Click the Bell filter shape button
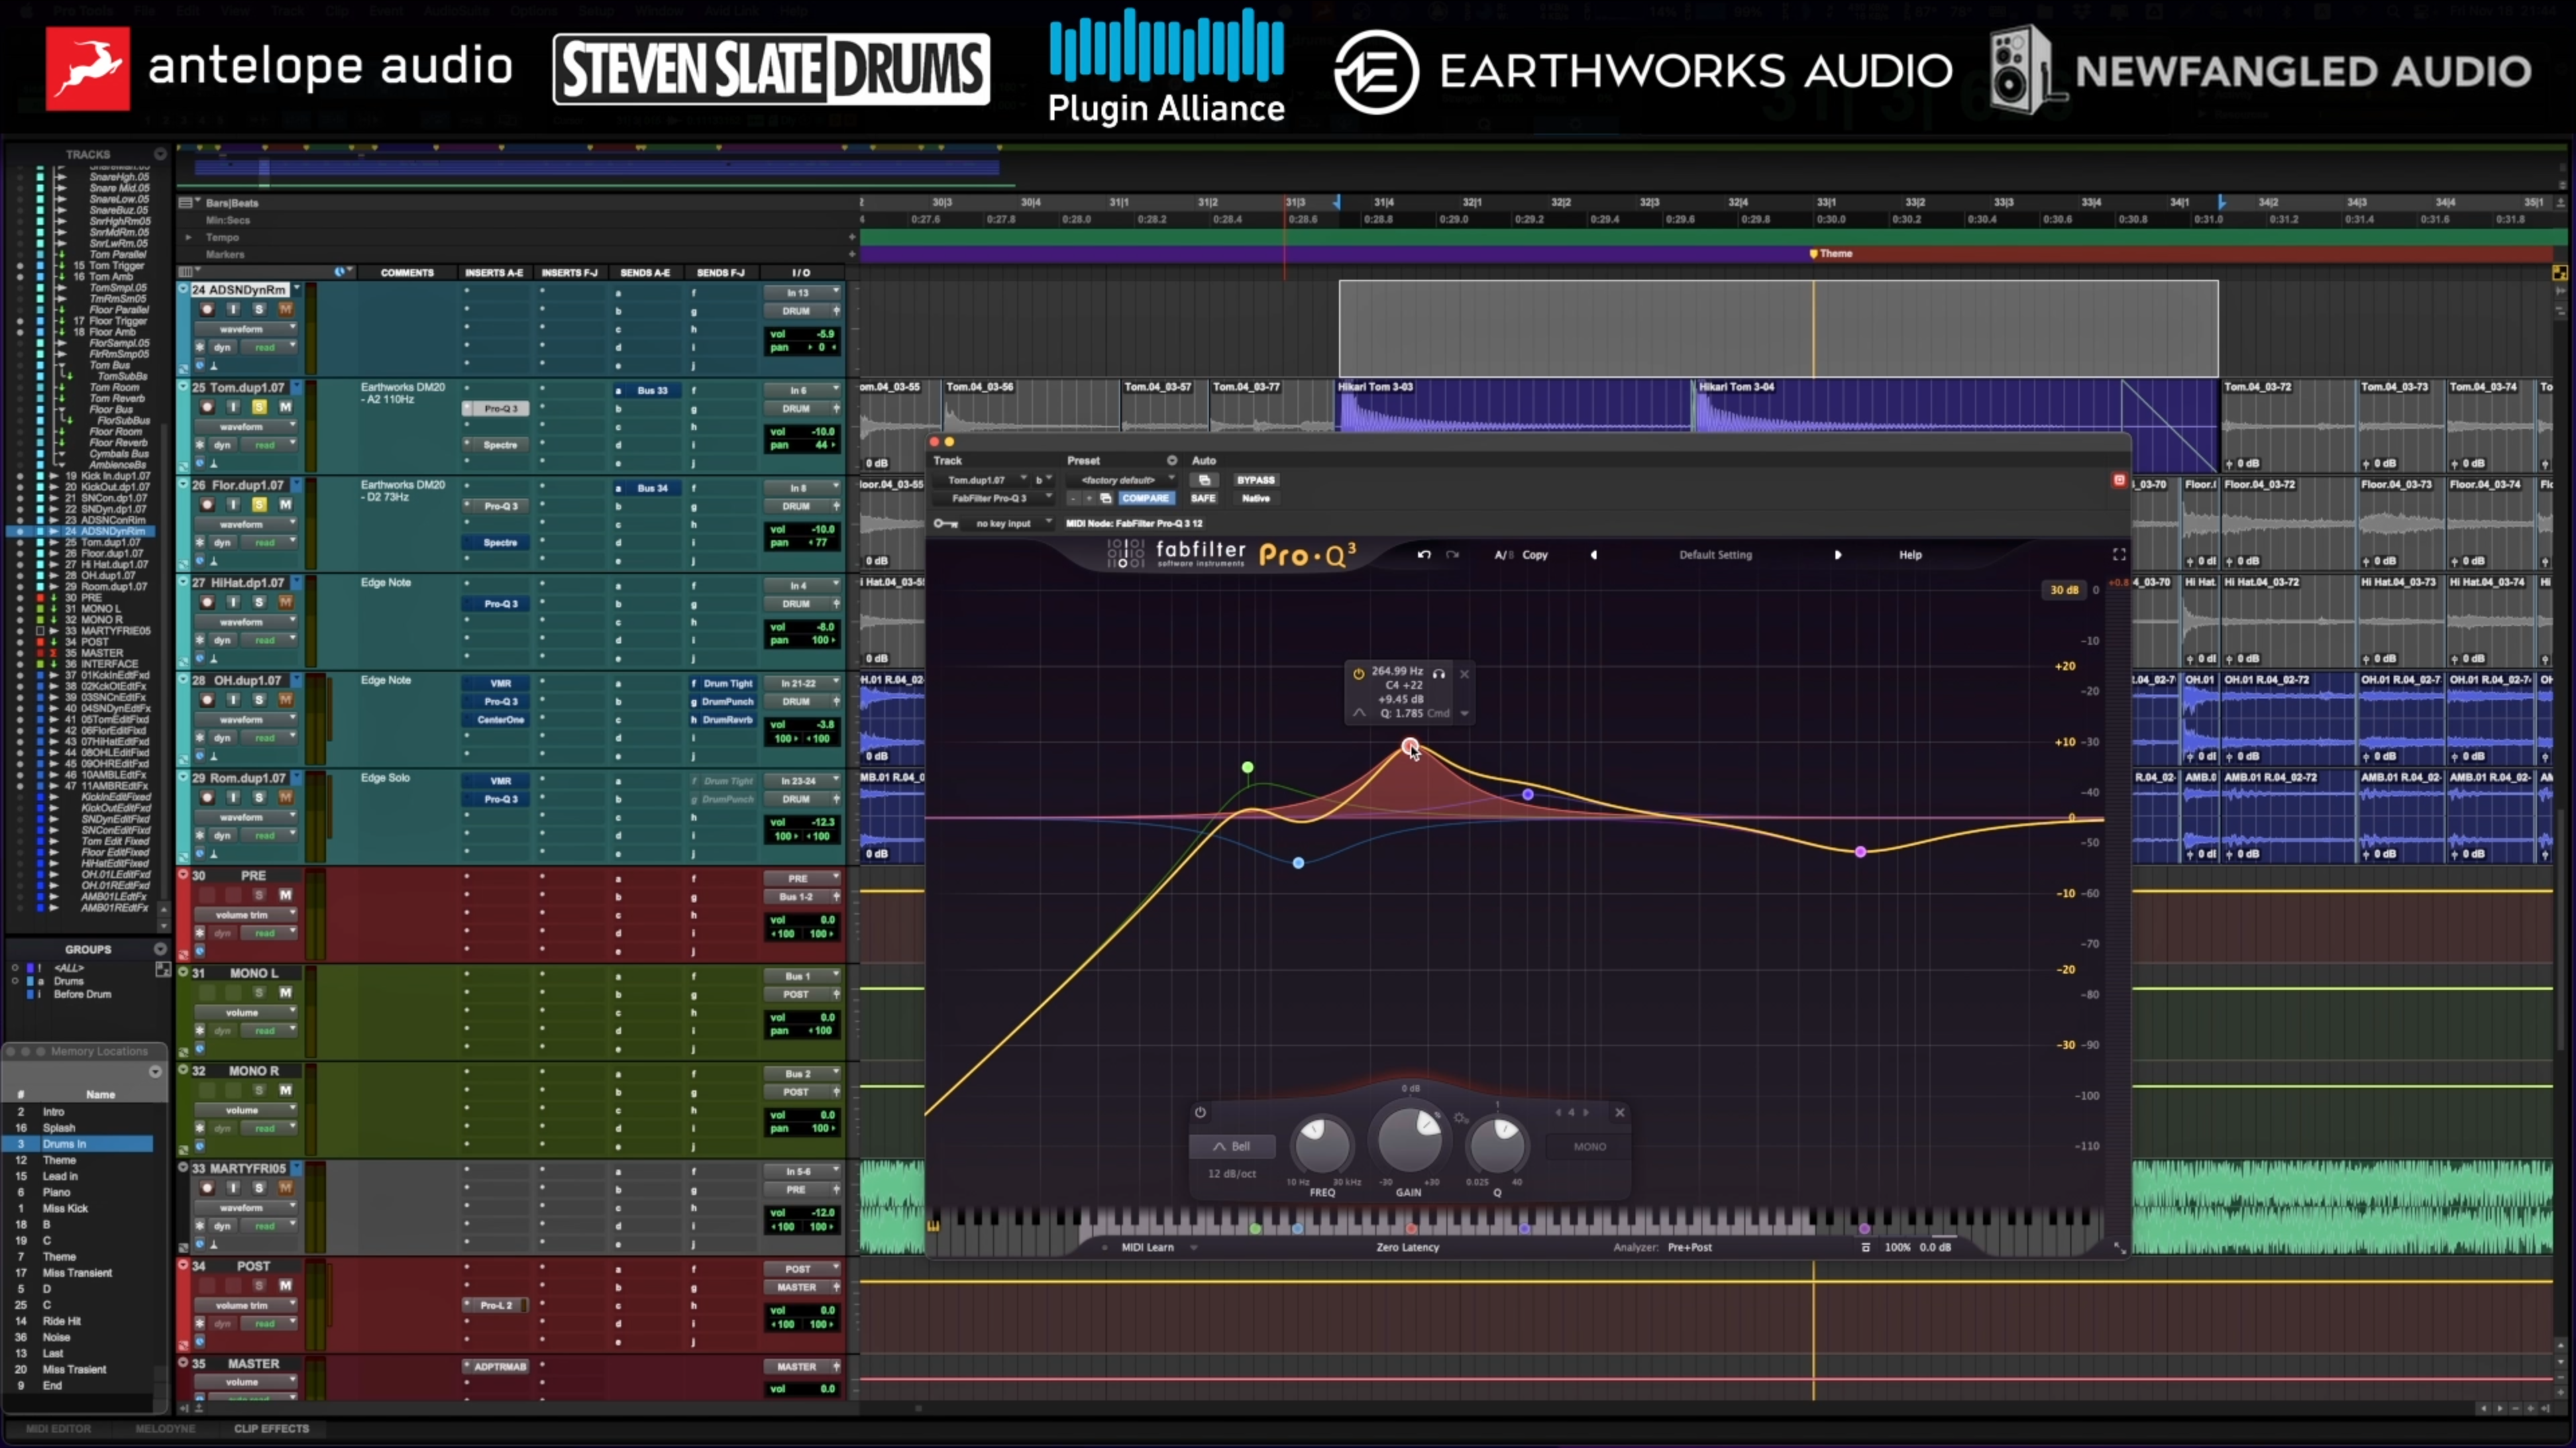2576x1448 pixels. coord(1232,1146)
